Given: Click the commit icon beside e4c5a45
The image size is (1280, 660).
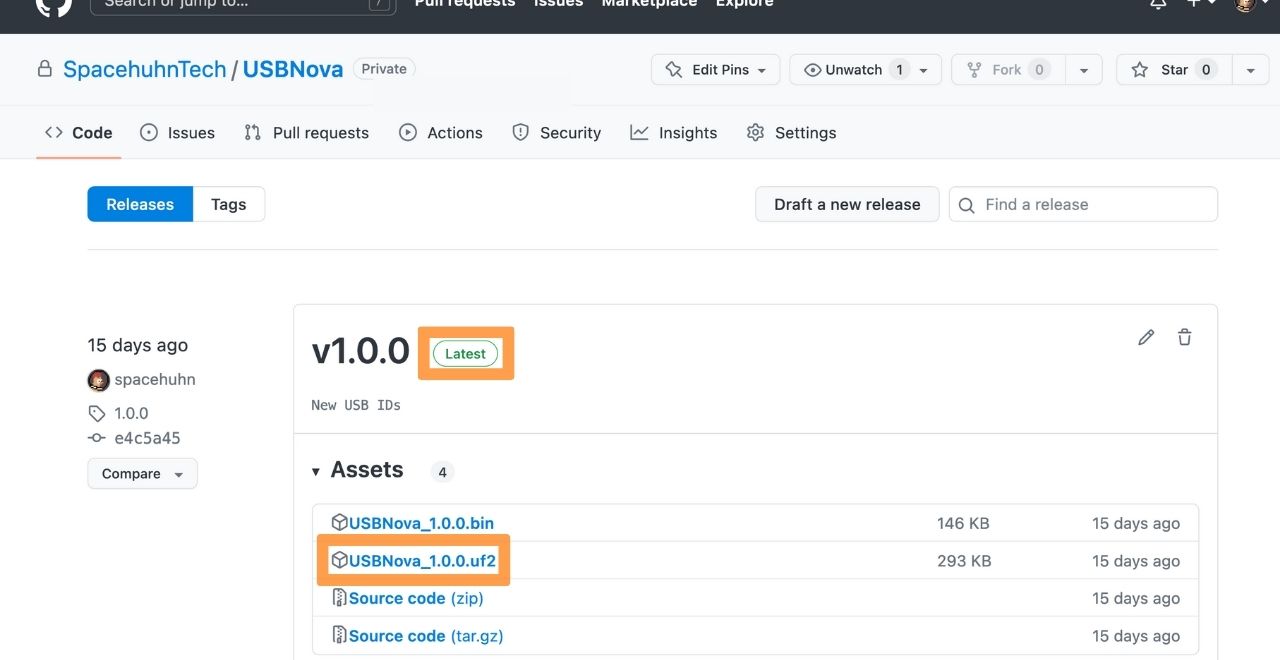Looking at the screenshot, I should [x=96, y=438].
